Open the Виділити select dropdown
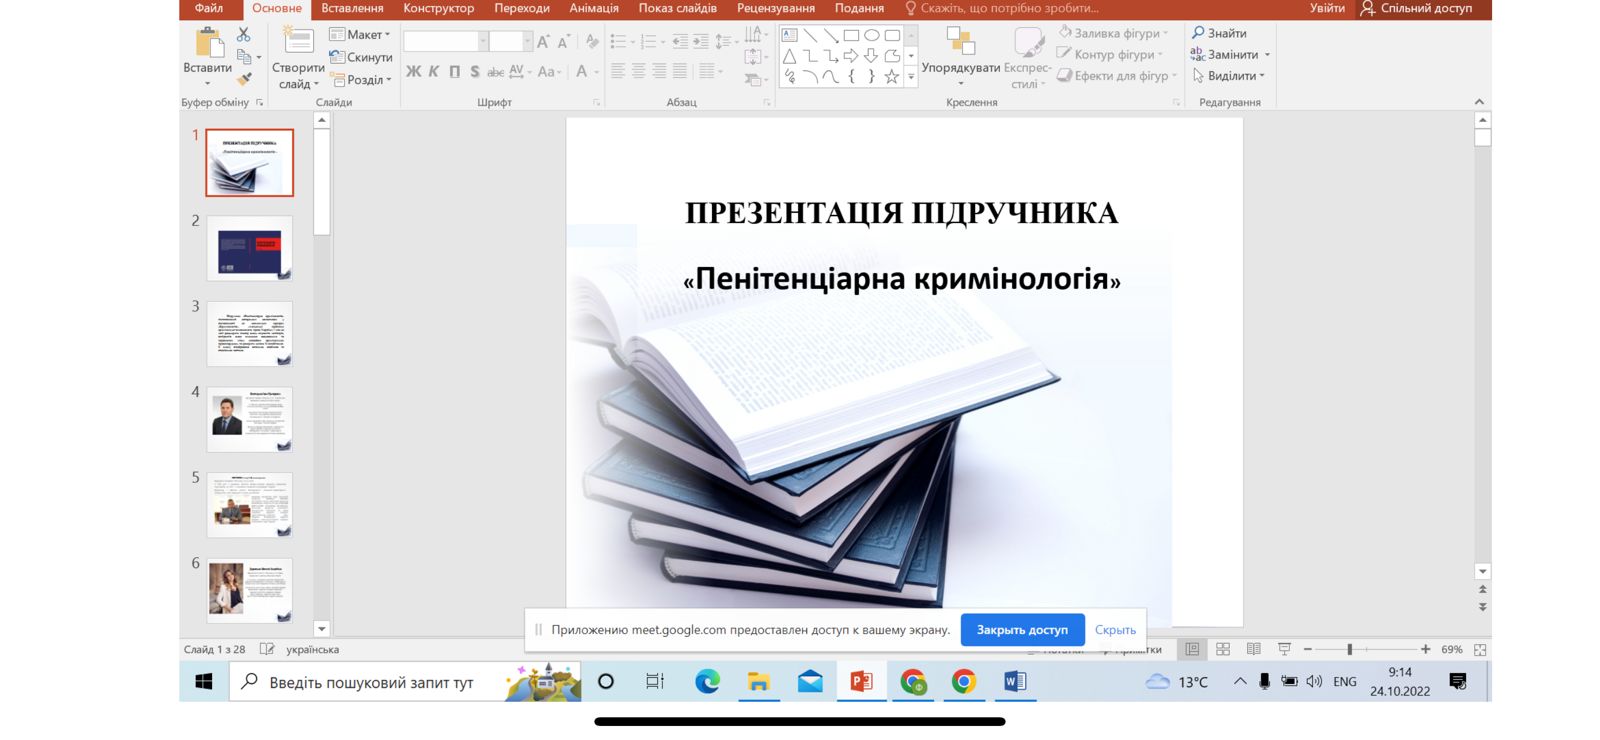This screenshot has width=1600, height=740. tap(1229, 76)
